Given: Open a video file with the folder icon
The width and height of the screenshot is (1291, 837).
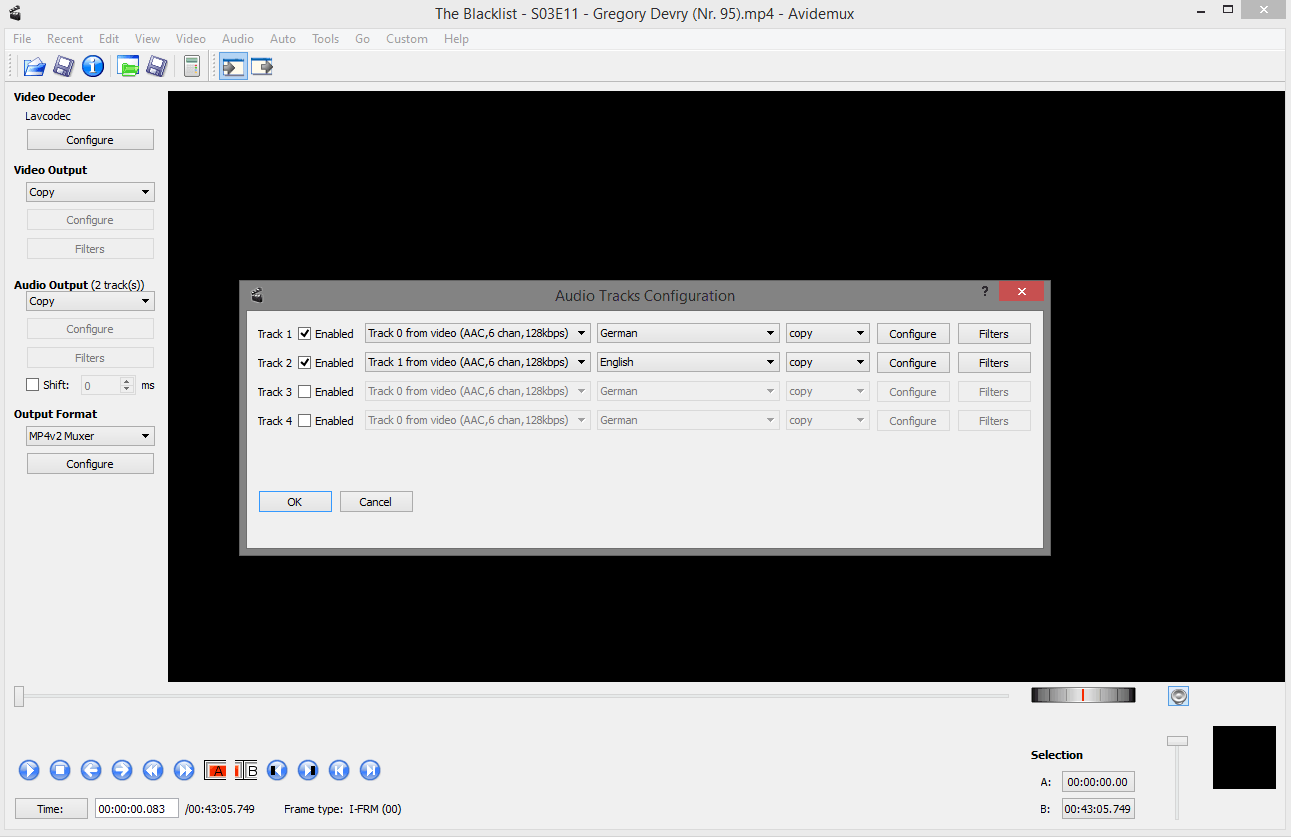Looking at the screenshot, I should pyautogui.click(x=35, y=67).
